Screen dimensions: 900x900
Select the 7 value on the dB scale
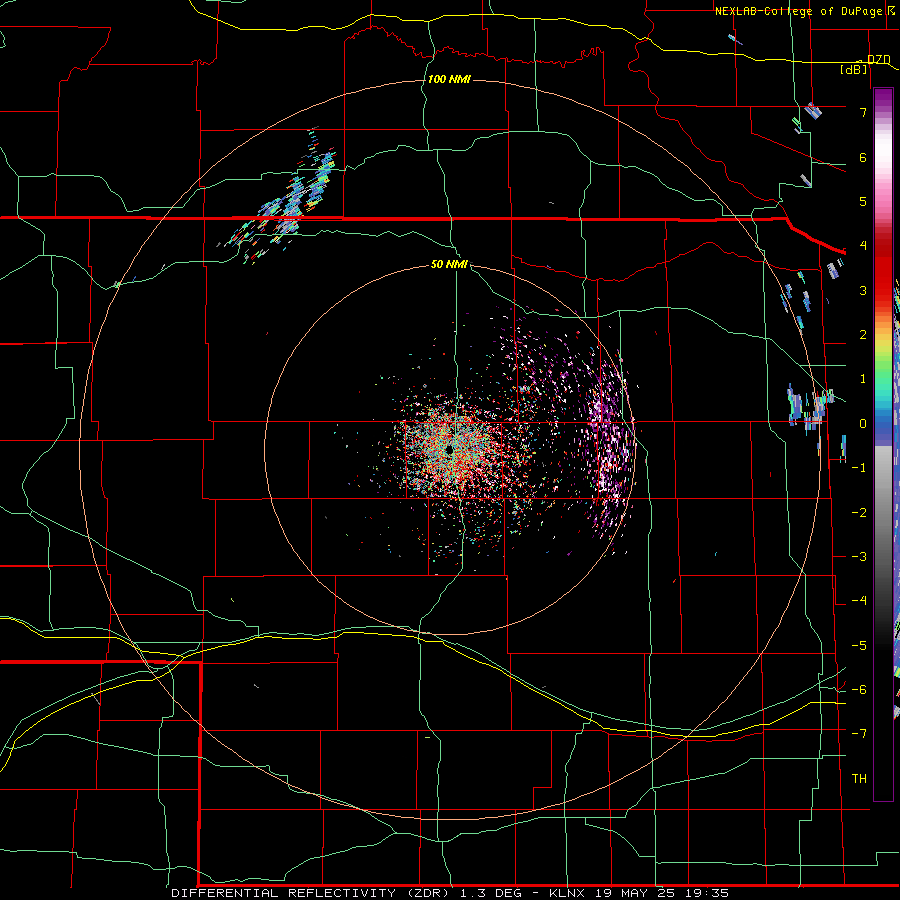863,112
